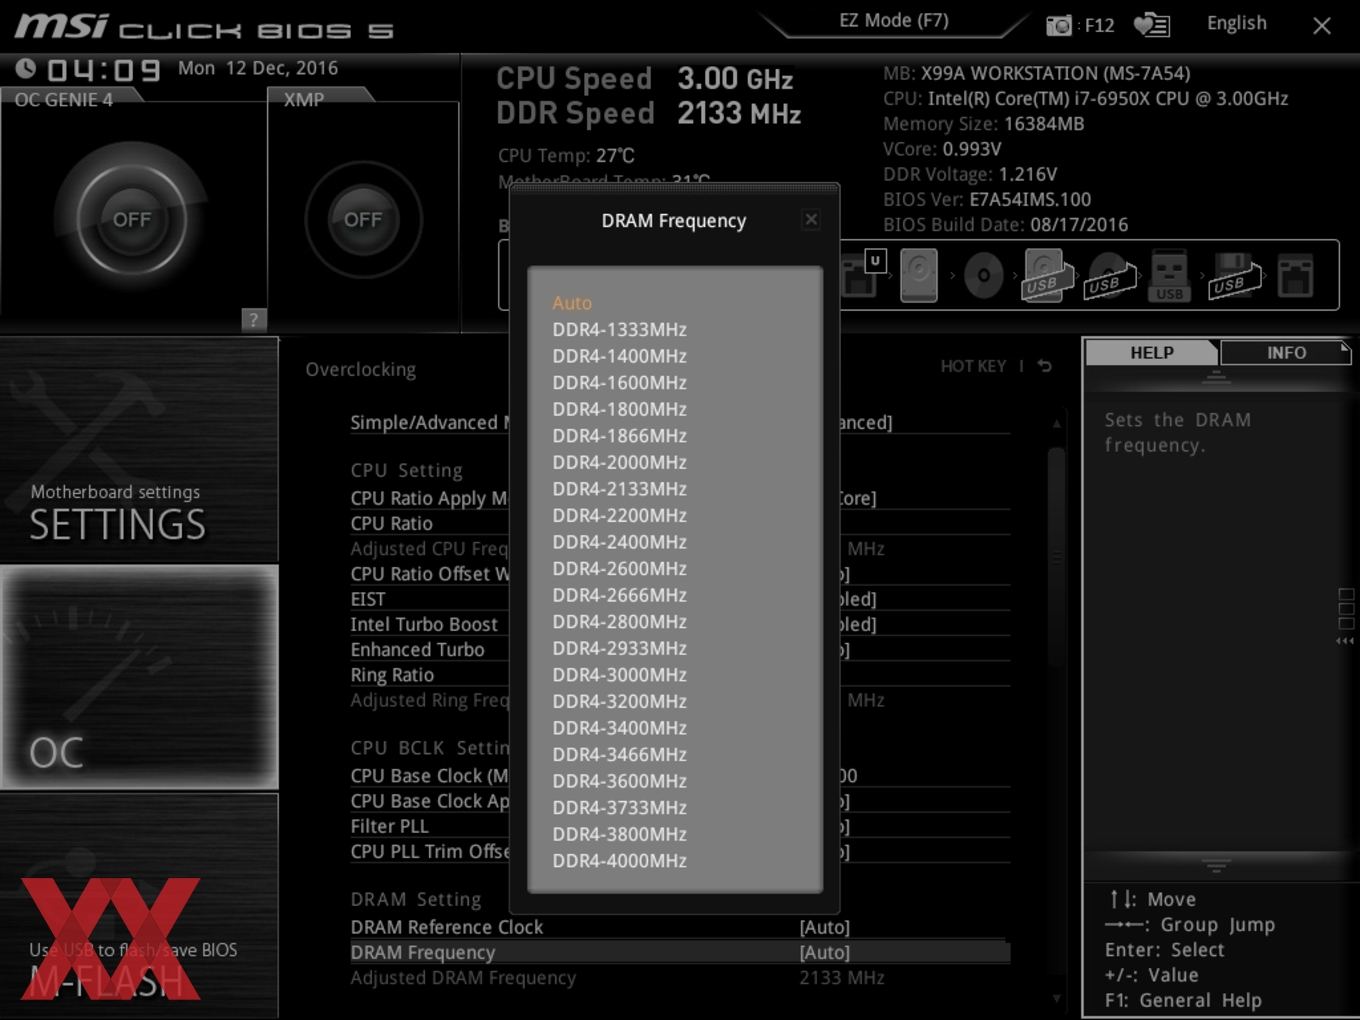Select DDR4-2600MHz from the list
The image size is (1360, 1020).
click(620, 568)
